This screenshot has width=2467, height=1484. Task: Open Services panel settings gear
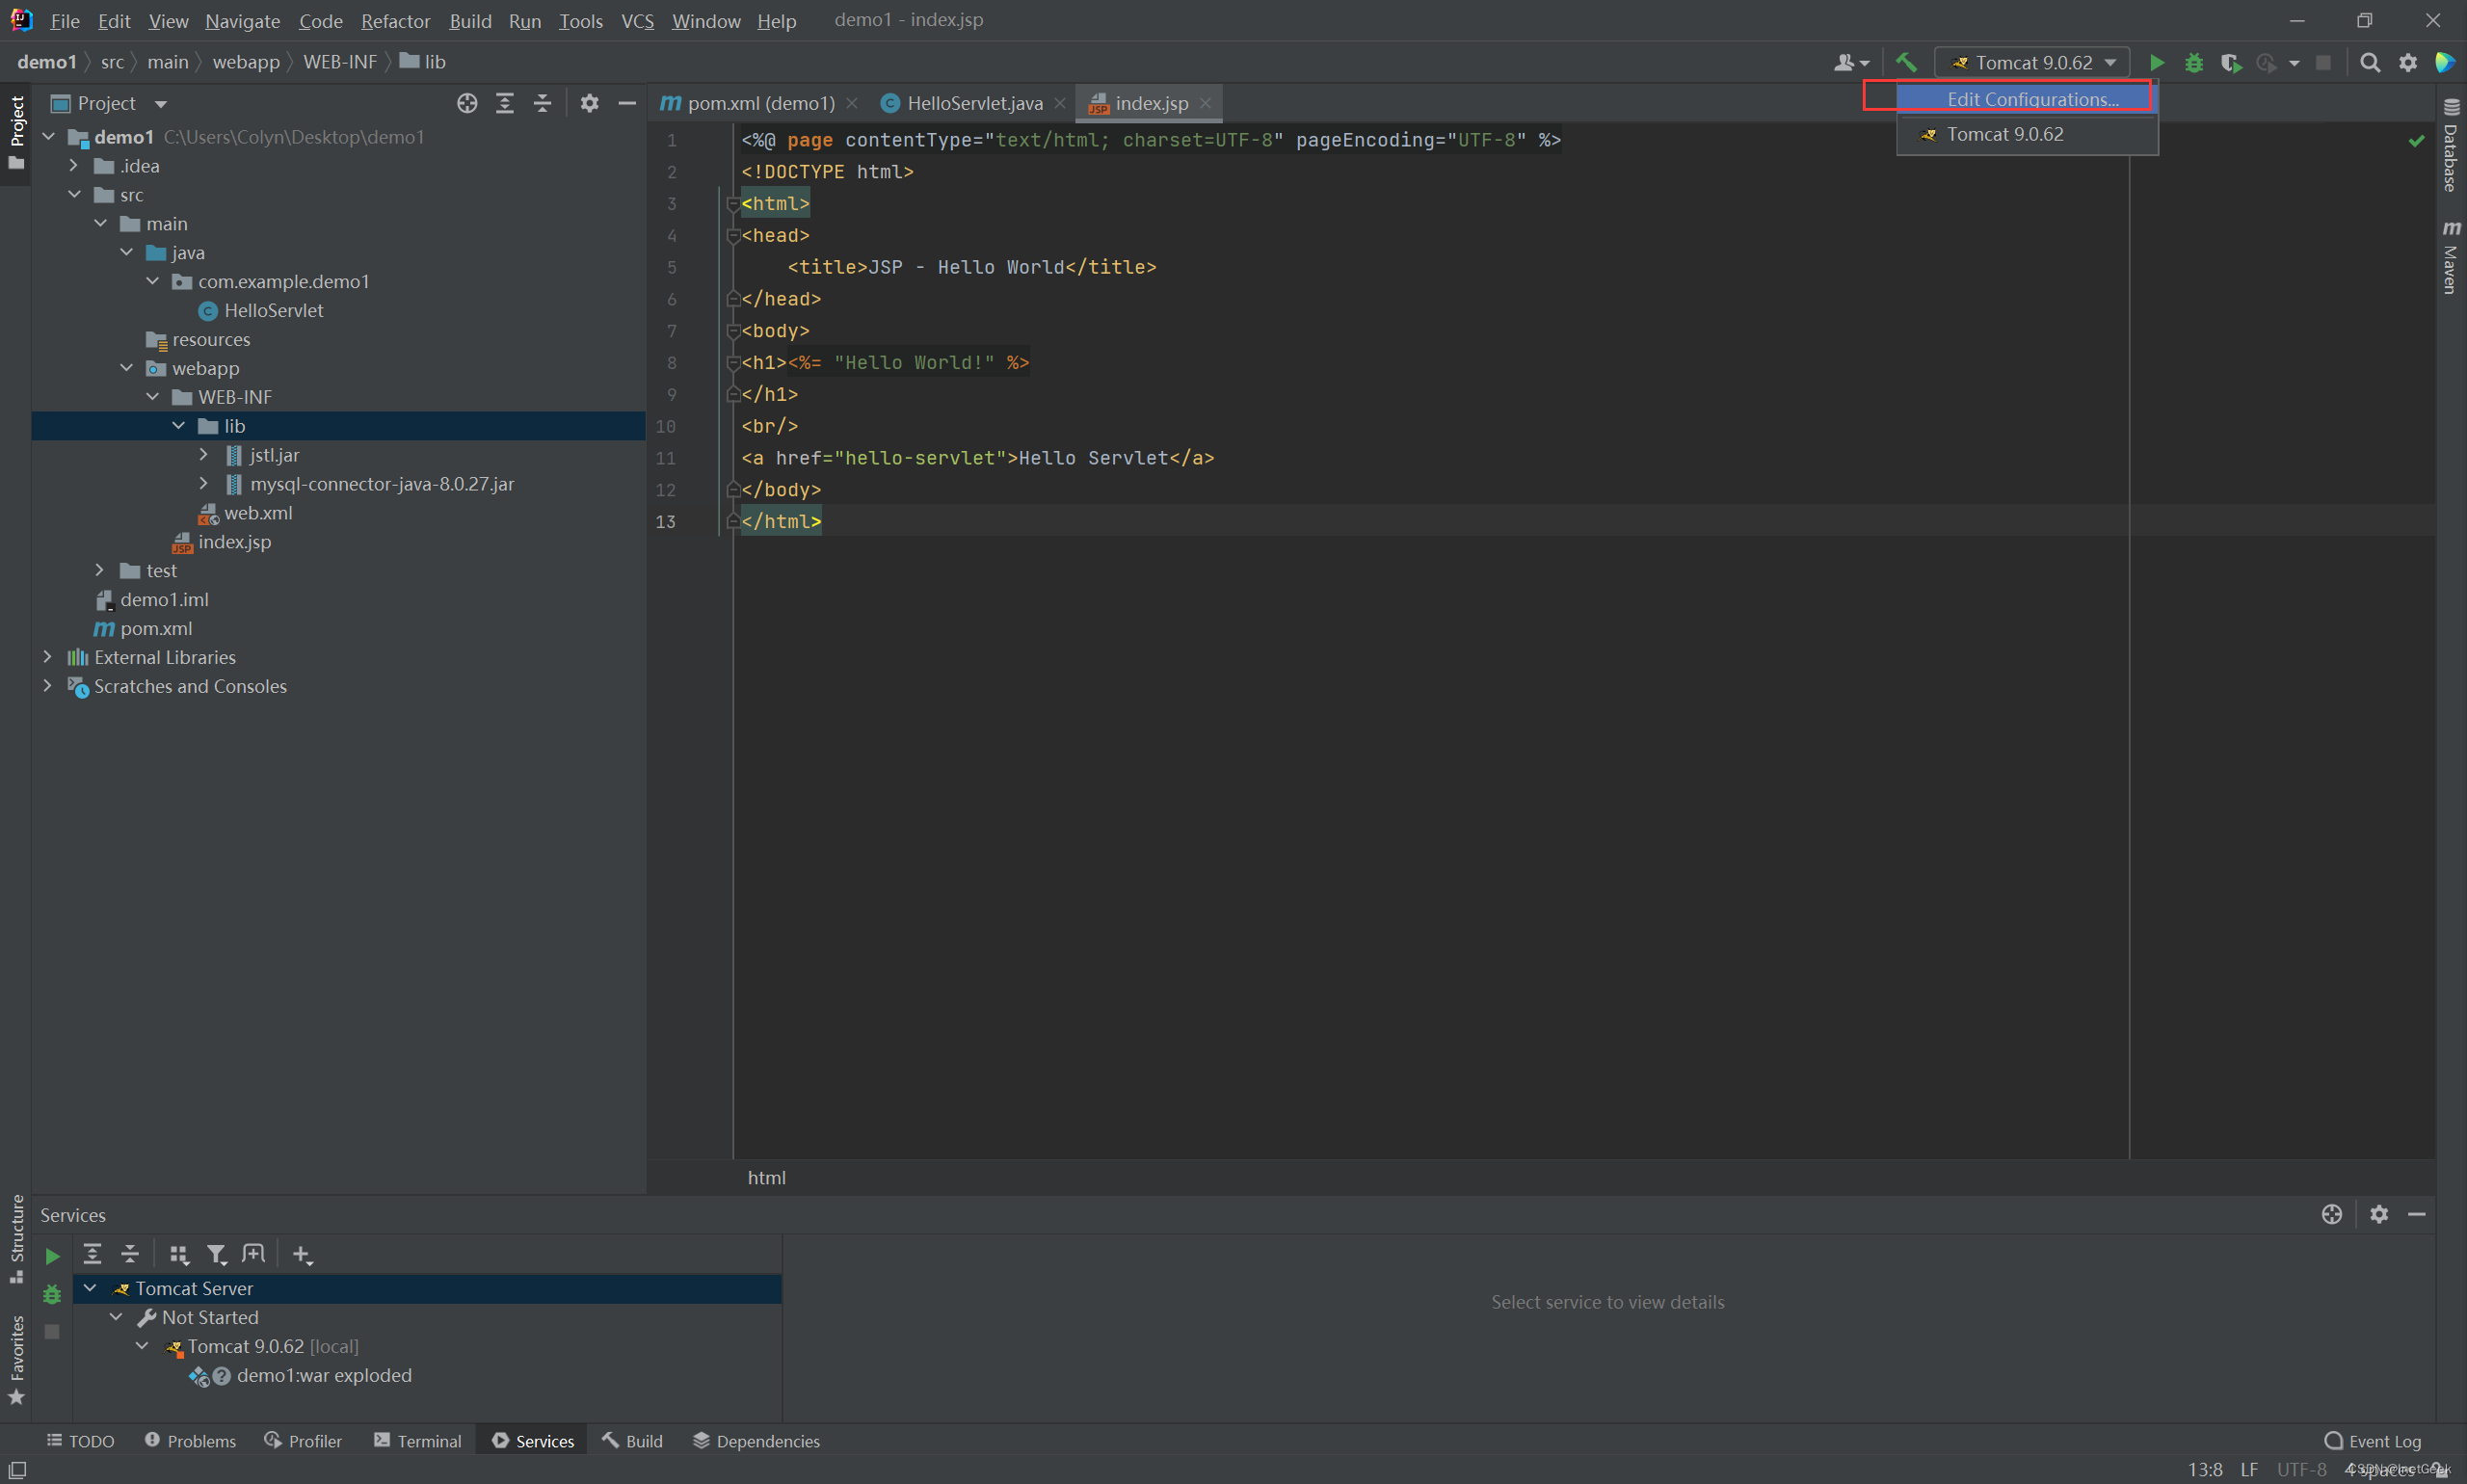[x=2378, y=1214]
